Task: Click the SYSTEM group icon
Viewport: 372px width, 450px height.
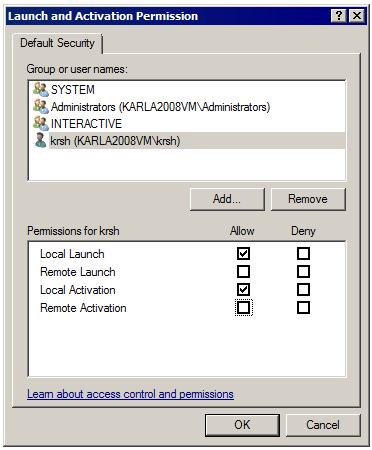Action: 41,89
